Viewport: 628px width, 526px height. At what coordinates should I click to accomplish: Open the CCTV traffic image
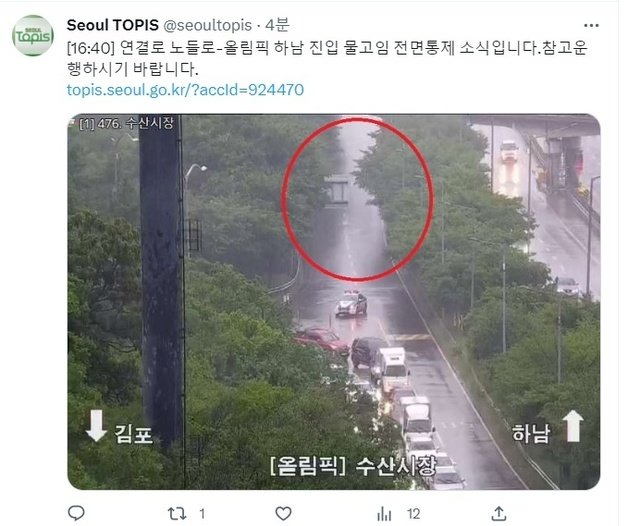tap(334, 302)
